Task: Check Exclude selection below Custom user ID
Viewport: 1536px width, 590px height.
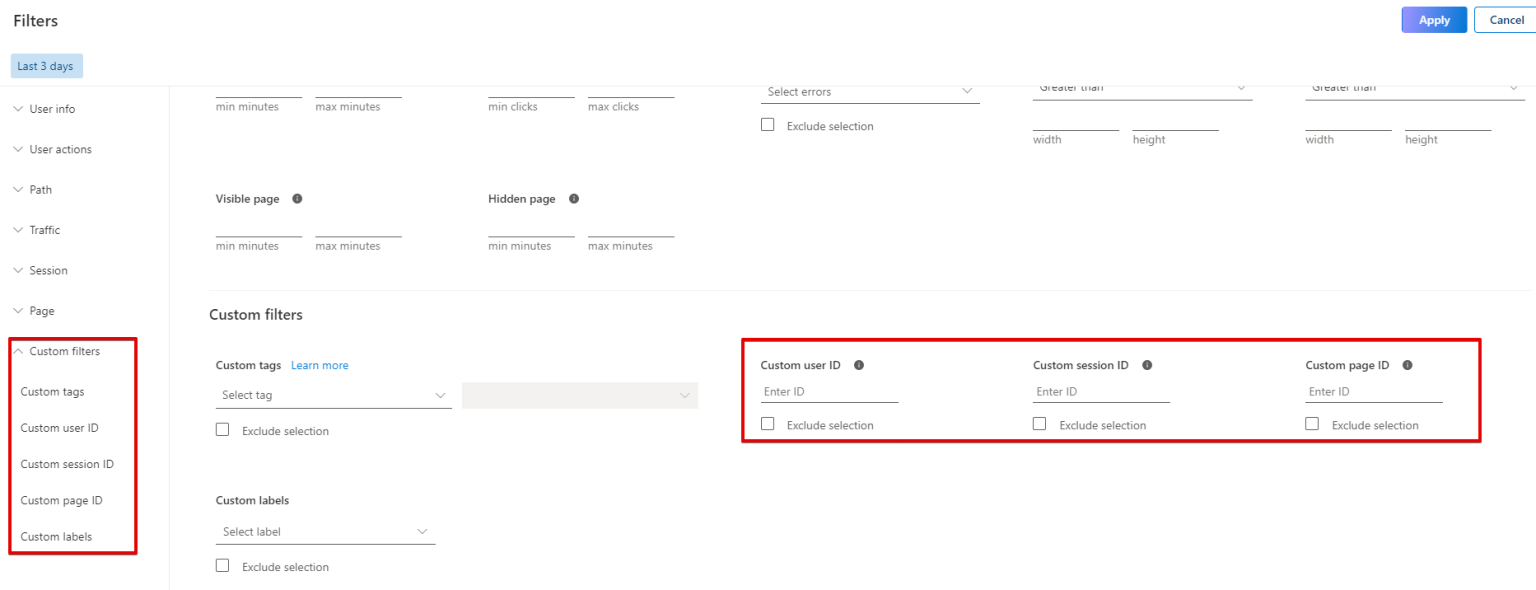Action: click(x=767, y=423)
